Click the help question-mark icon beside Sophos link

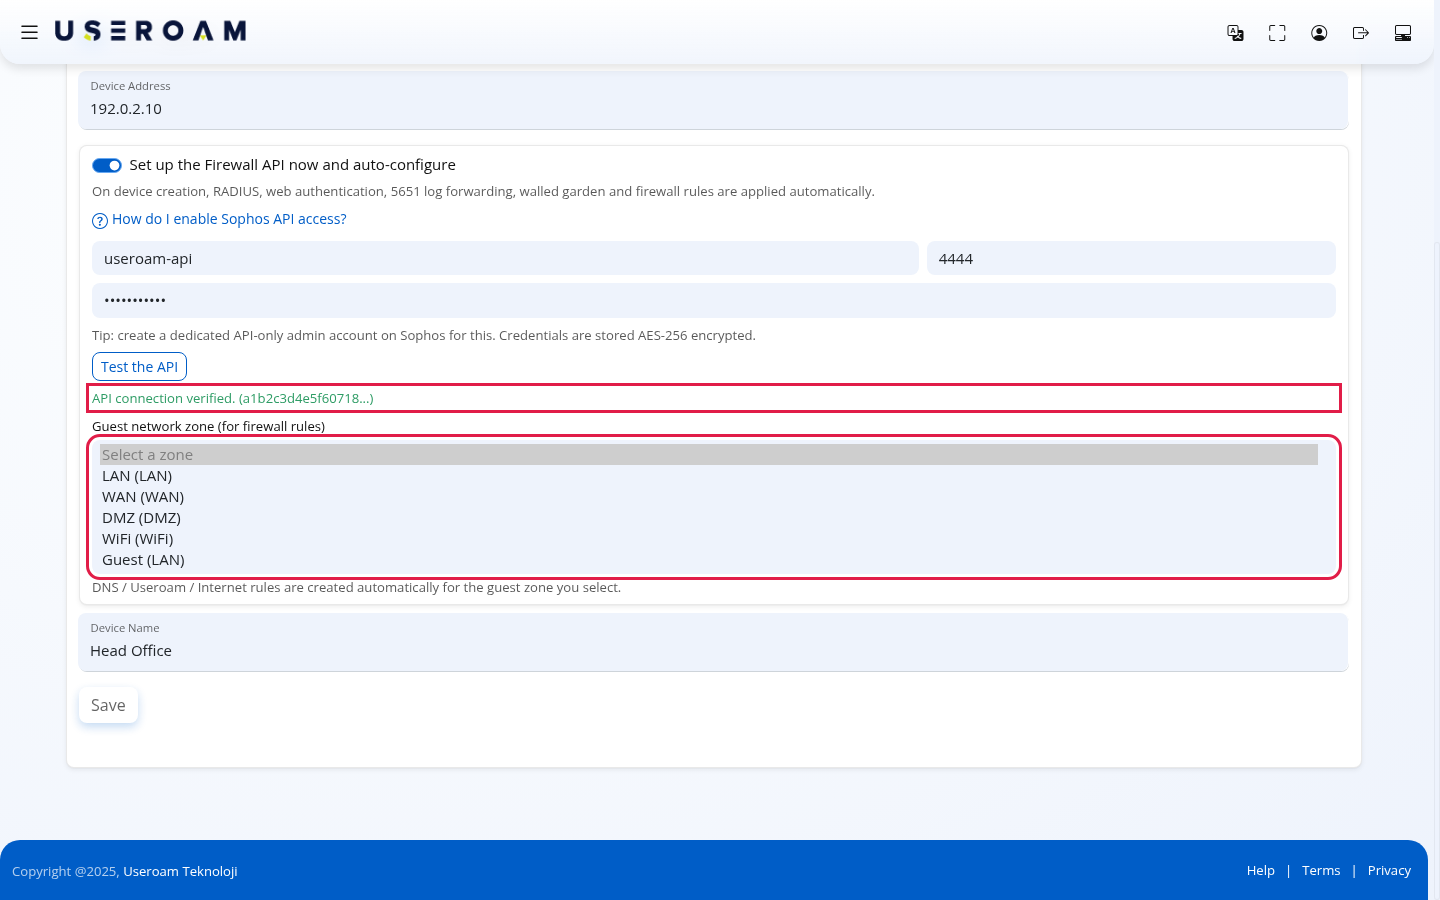(x=100, y=221)
